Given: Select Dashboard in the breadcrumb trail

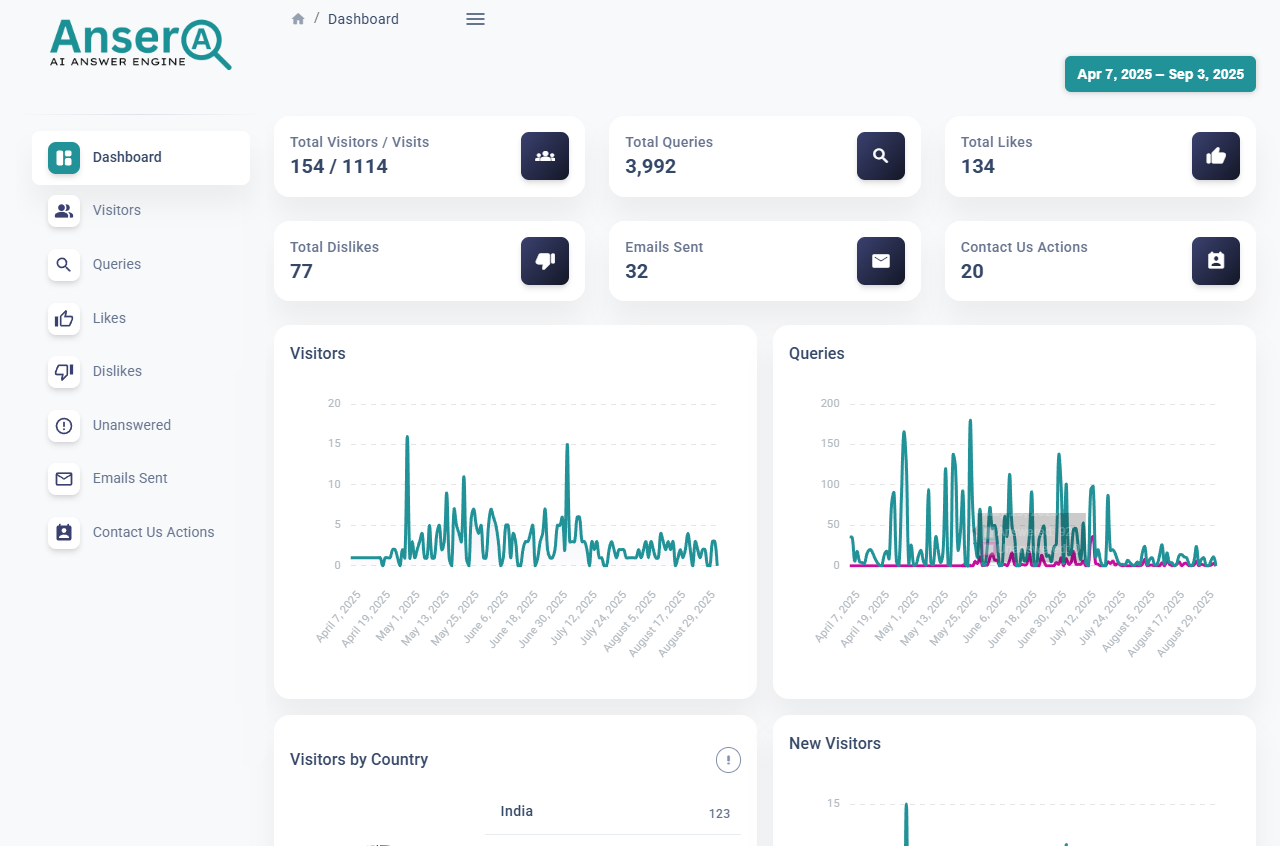Looking at the screenshot, I should [x=363, y=18].
